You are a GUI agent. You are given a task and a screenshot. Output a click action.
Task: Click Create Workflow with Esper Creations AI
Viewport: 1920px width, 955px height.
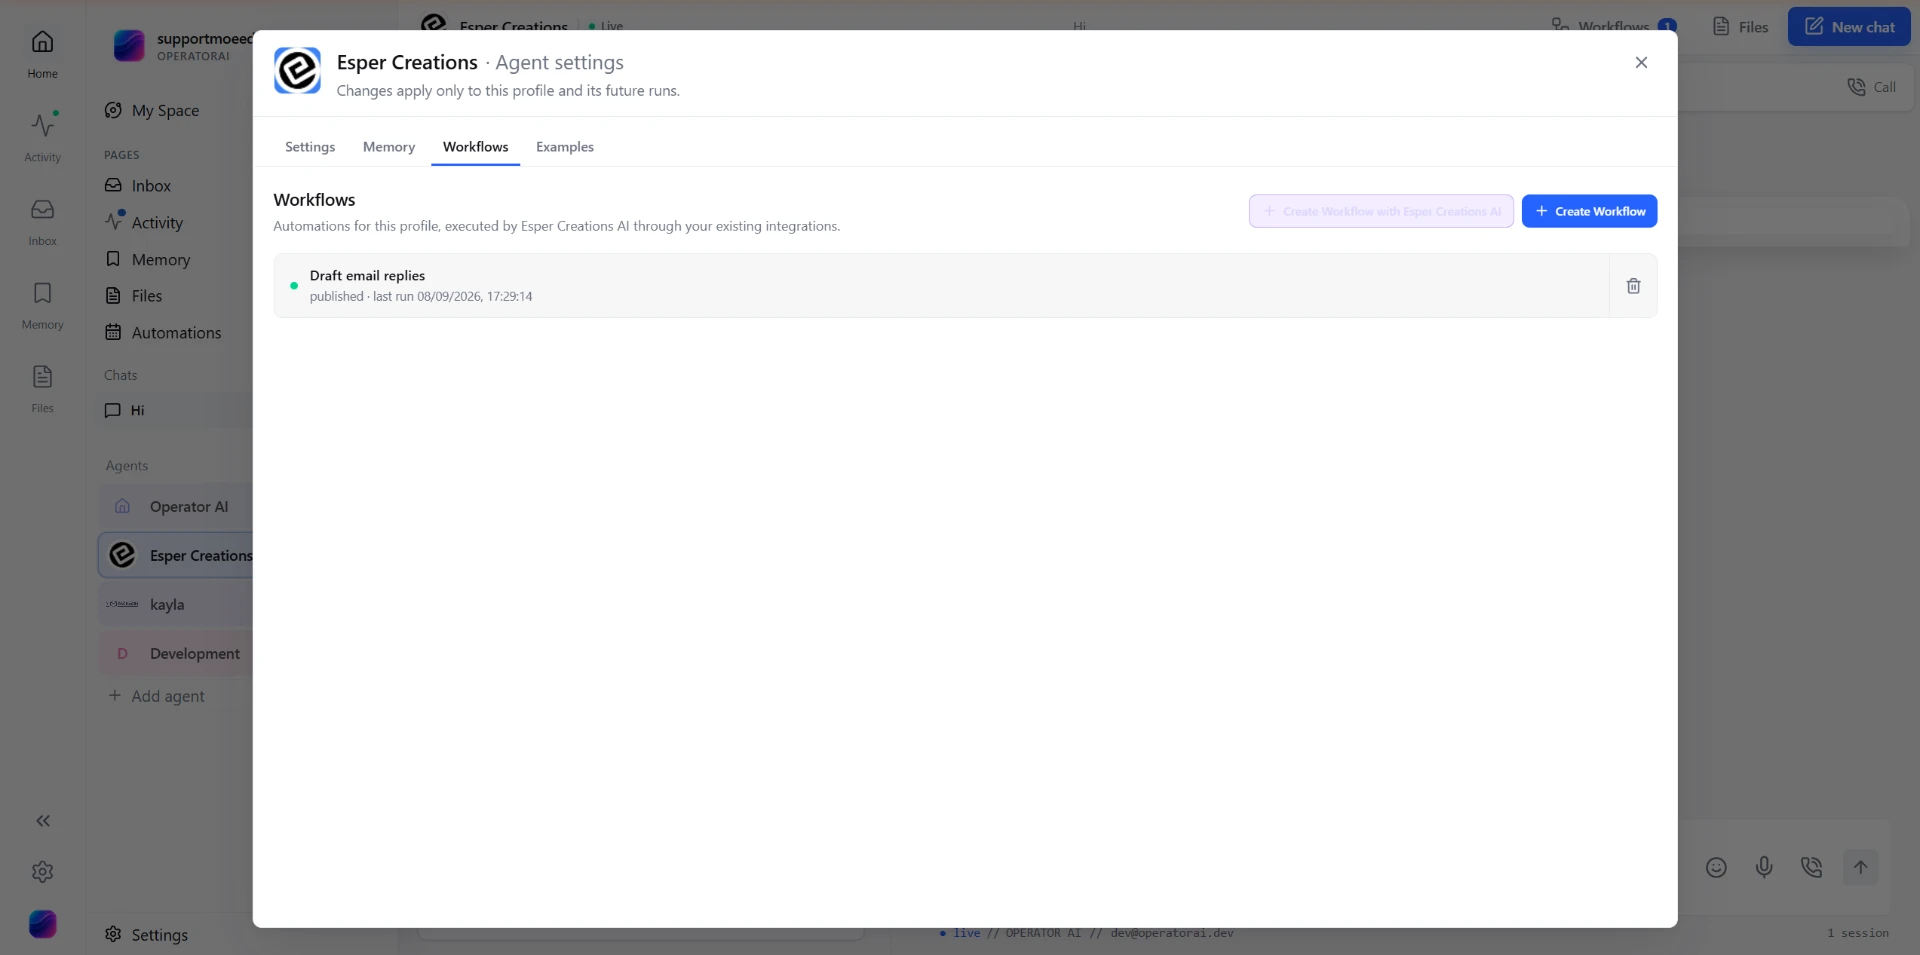[1381, 211]
